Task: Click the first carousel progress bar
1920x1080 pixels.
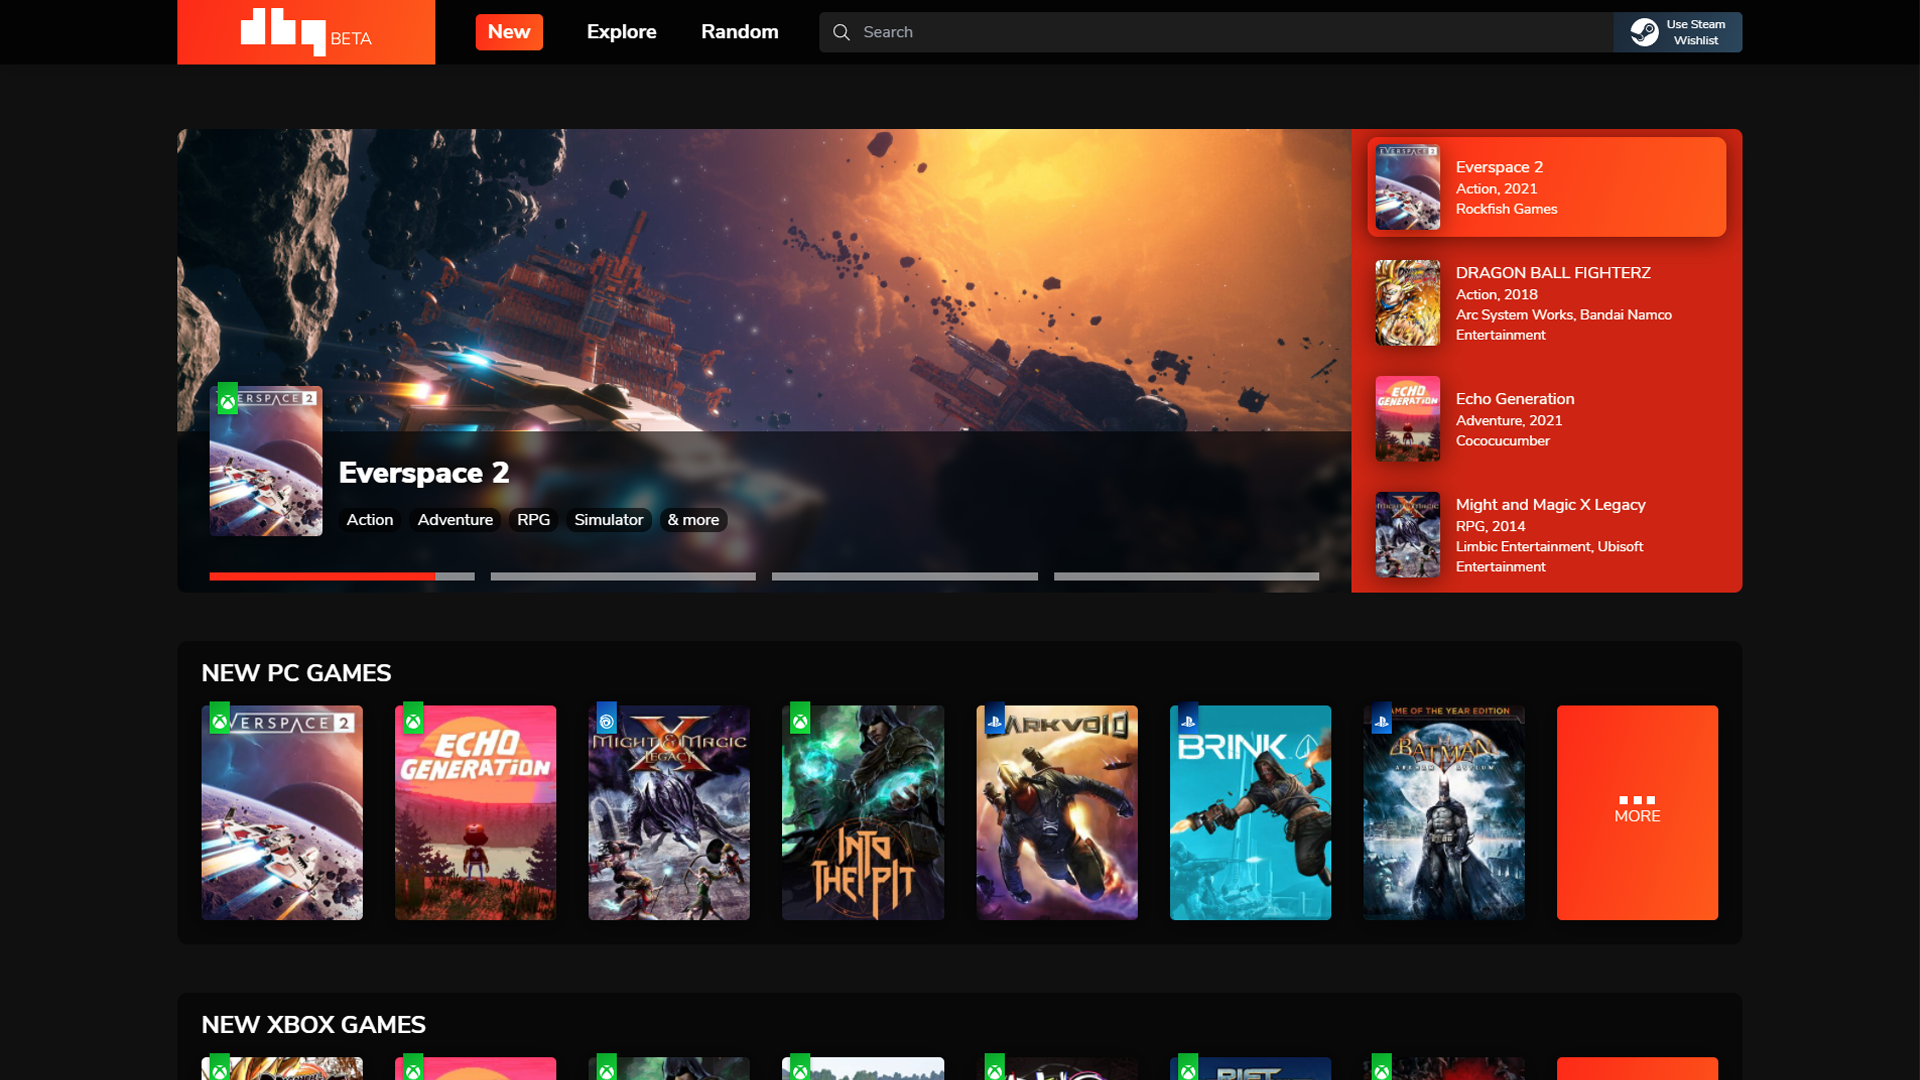Action: pyautogui.click(x=342, y=577)
